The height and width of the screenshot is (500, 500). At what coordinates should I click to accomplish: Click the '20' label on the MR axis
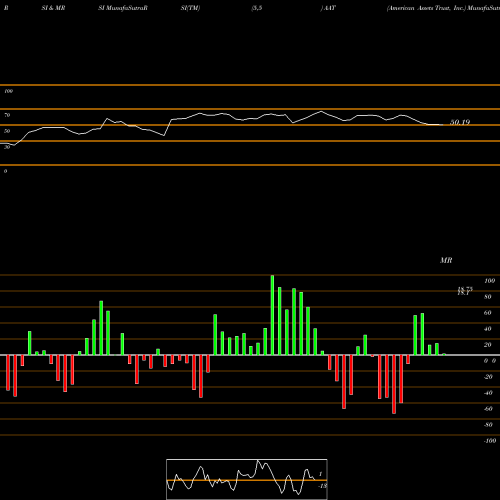point(488,345)
